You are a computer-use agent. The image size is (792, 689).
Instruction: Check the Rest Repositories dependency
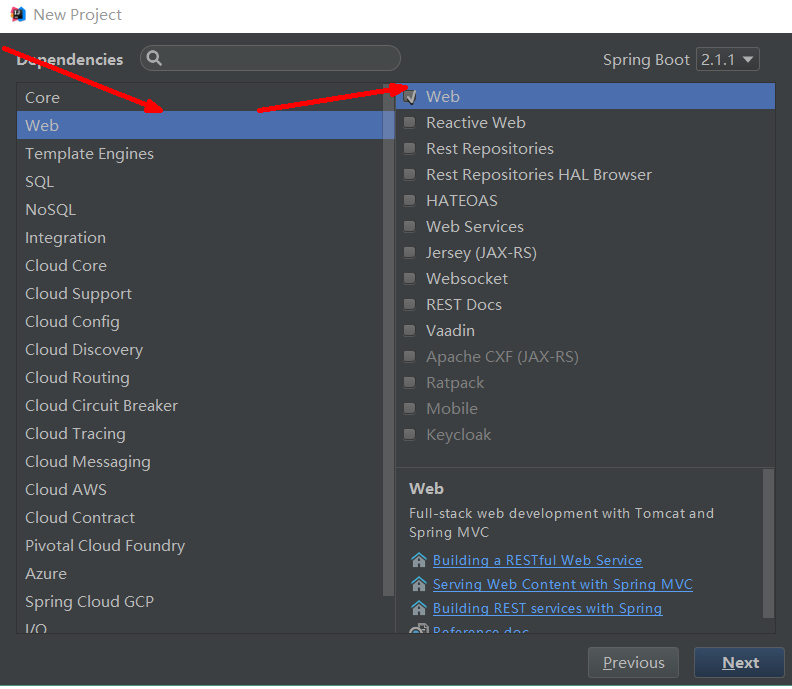point(410,148)
